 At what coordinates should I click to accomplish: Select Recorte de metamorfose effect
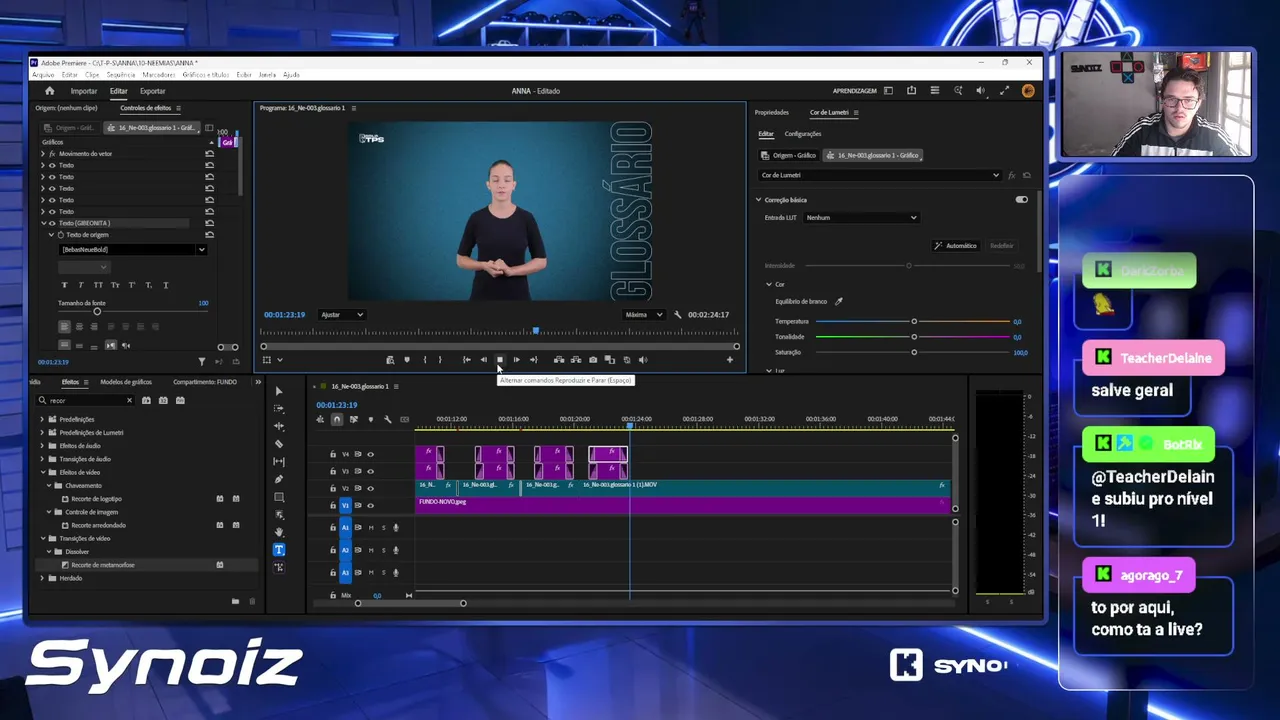pyautogui.click(x=103, y=565)
